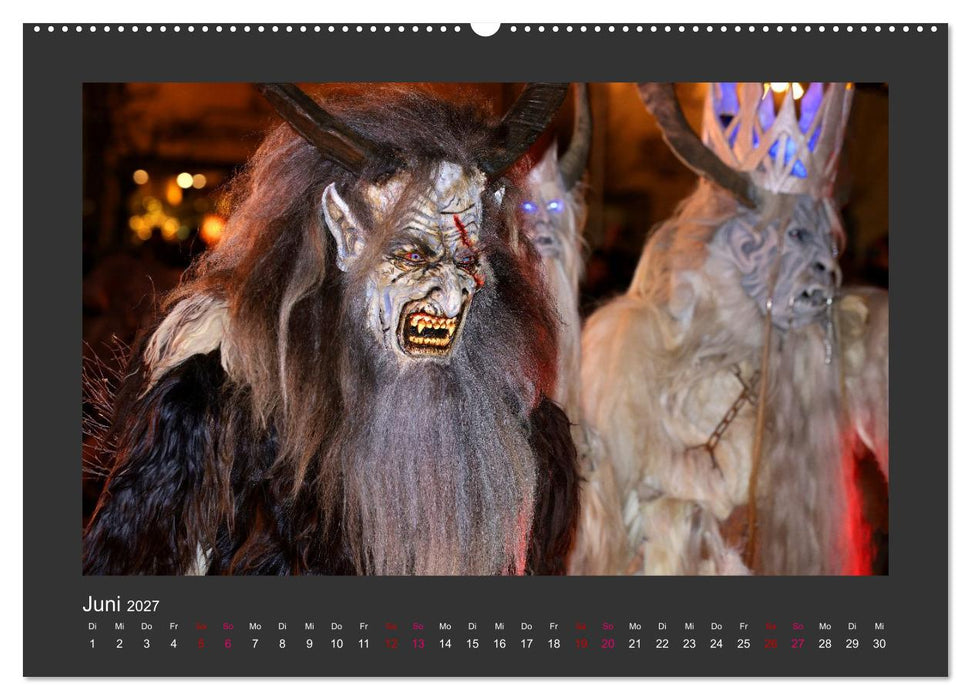Click the month title "Juni"
Screen dimensions: 971x700
102,604
